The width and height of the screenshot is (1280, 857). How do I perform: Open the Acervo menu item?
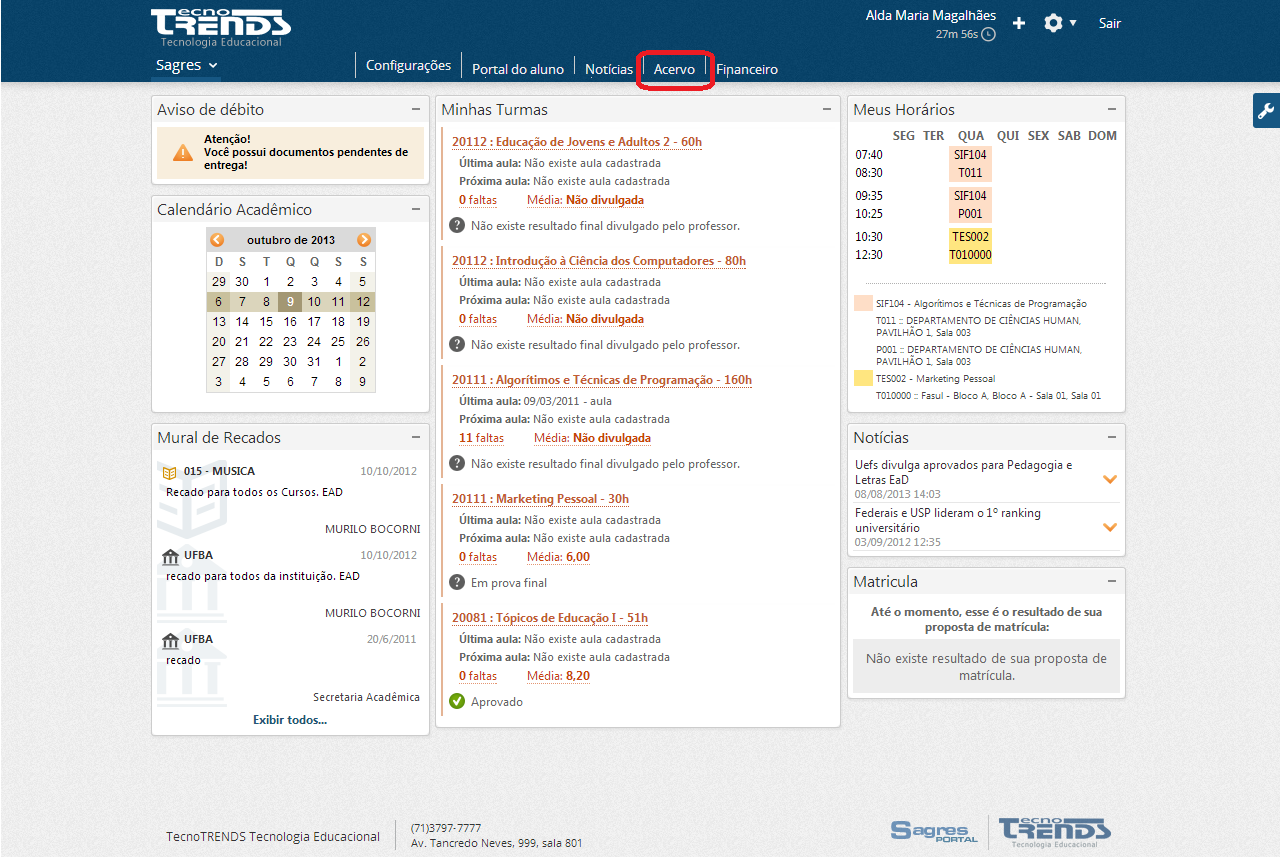[x=674, y=69]
